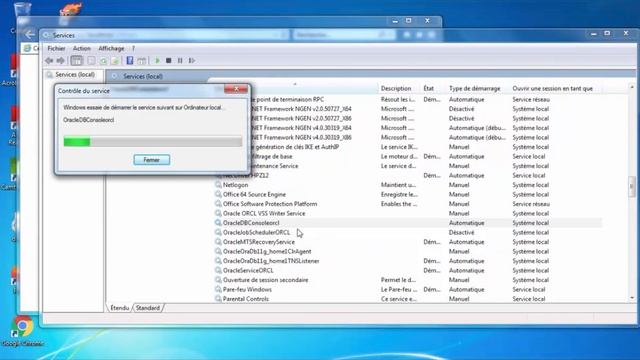Open the ? help menu
This screenshot has width=640, height=360.
point(133,48)
